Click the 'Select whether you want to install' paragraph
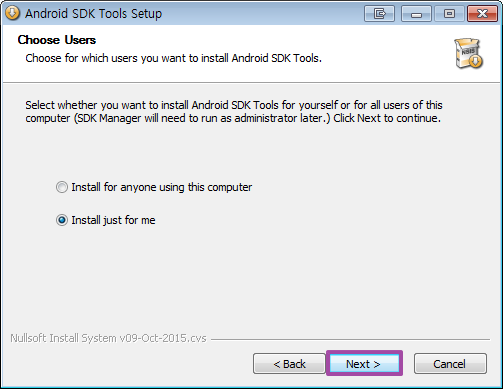 click(234, 111)
